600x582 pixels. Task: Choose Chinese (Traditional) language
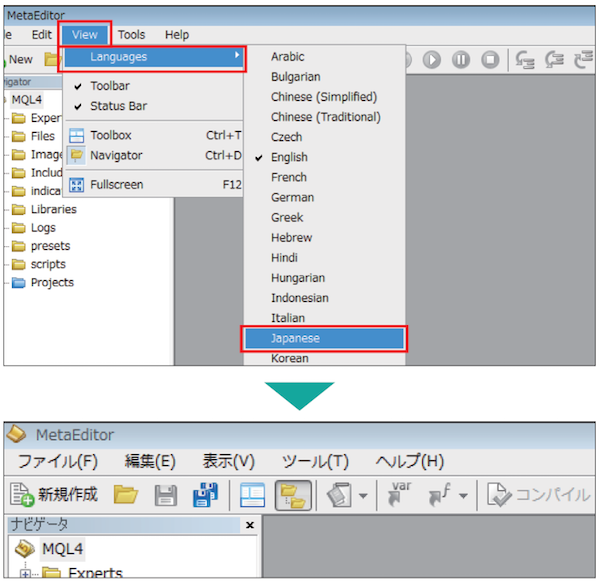click(324, 117)
